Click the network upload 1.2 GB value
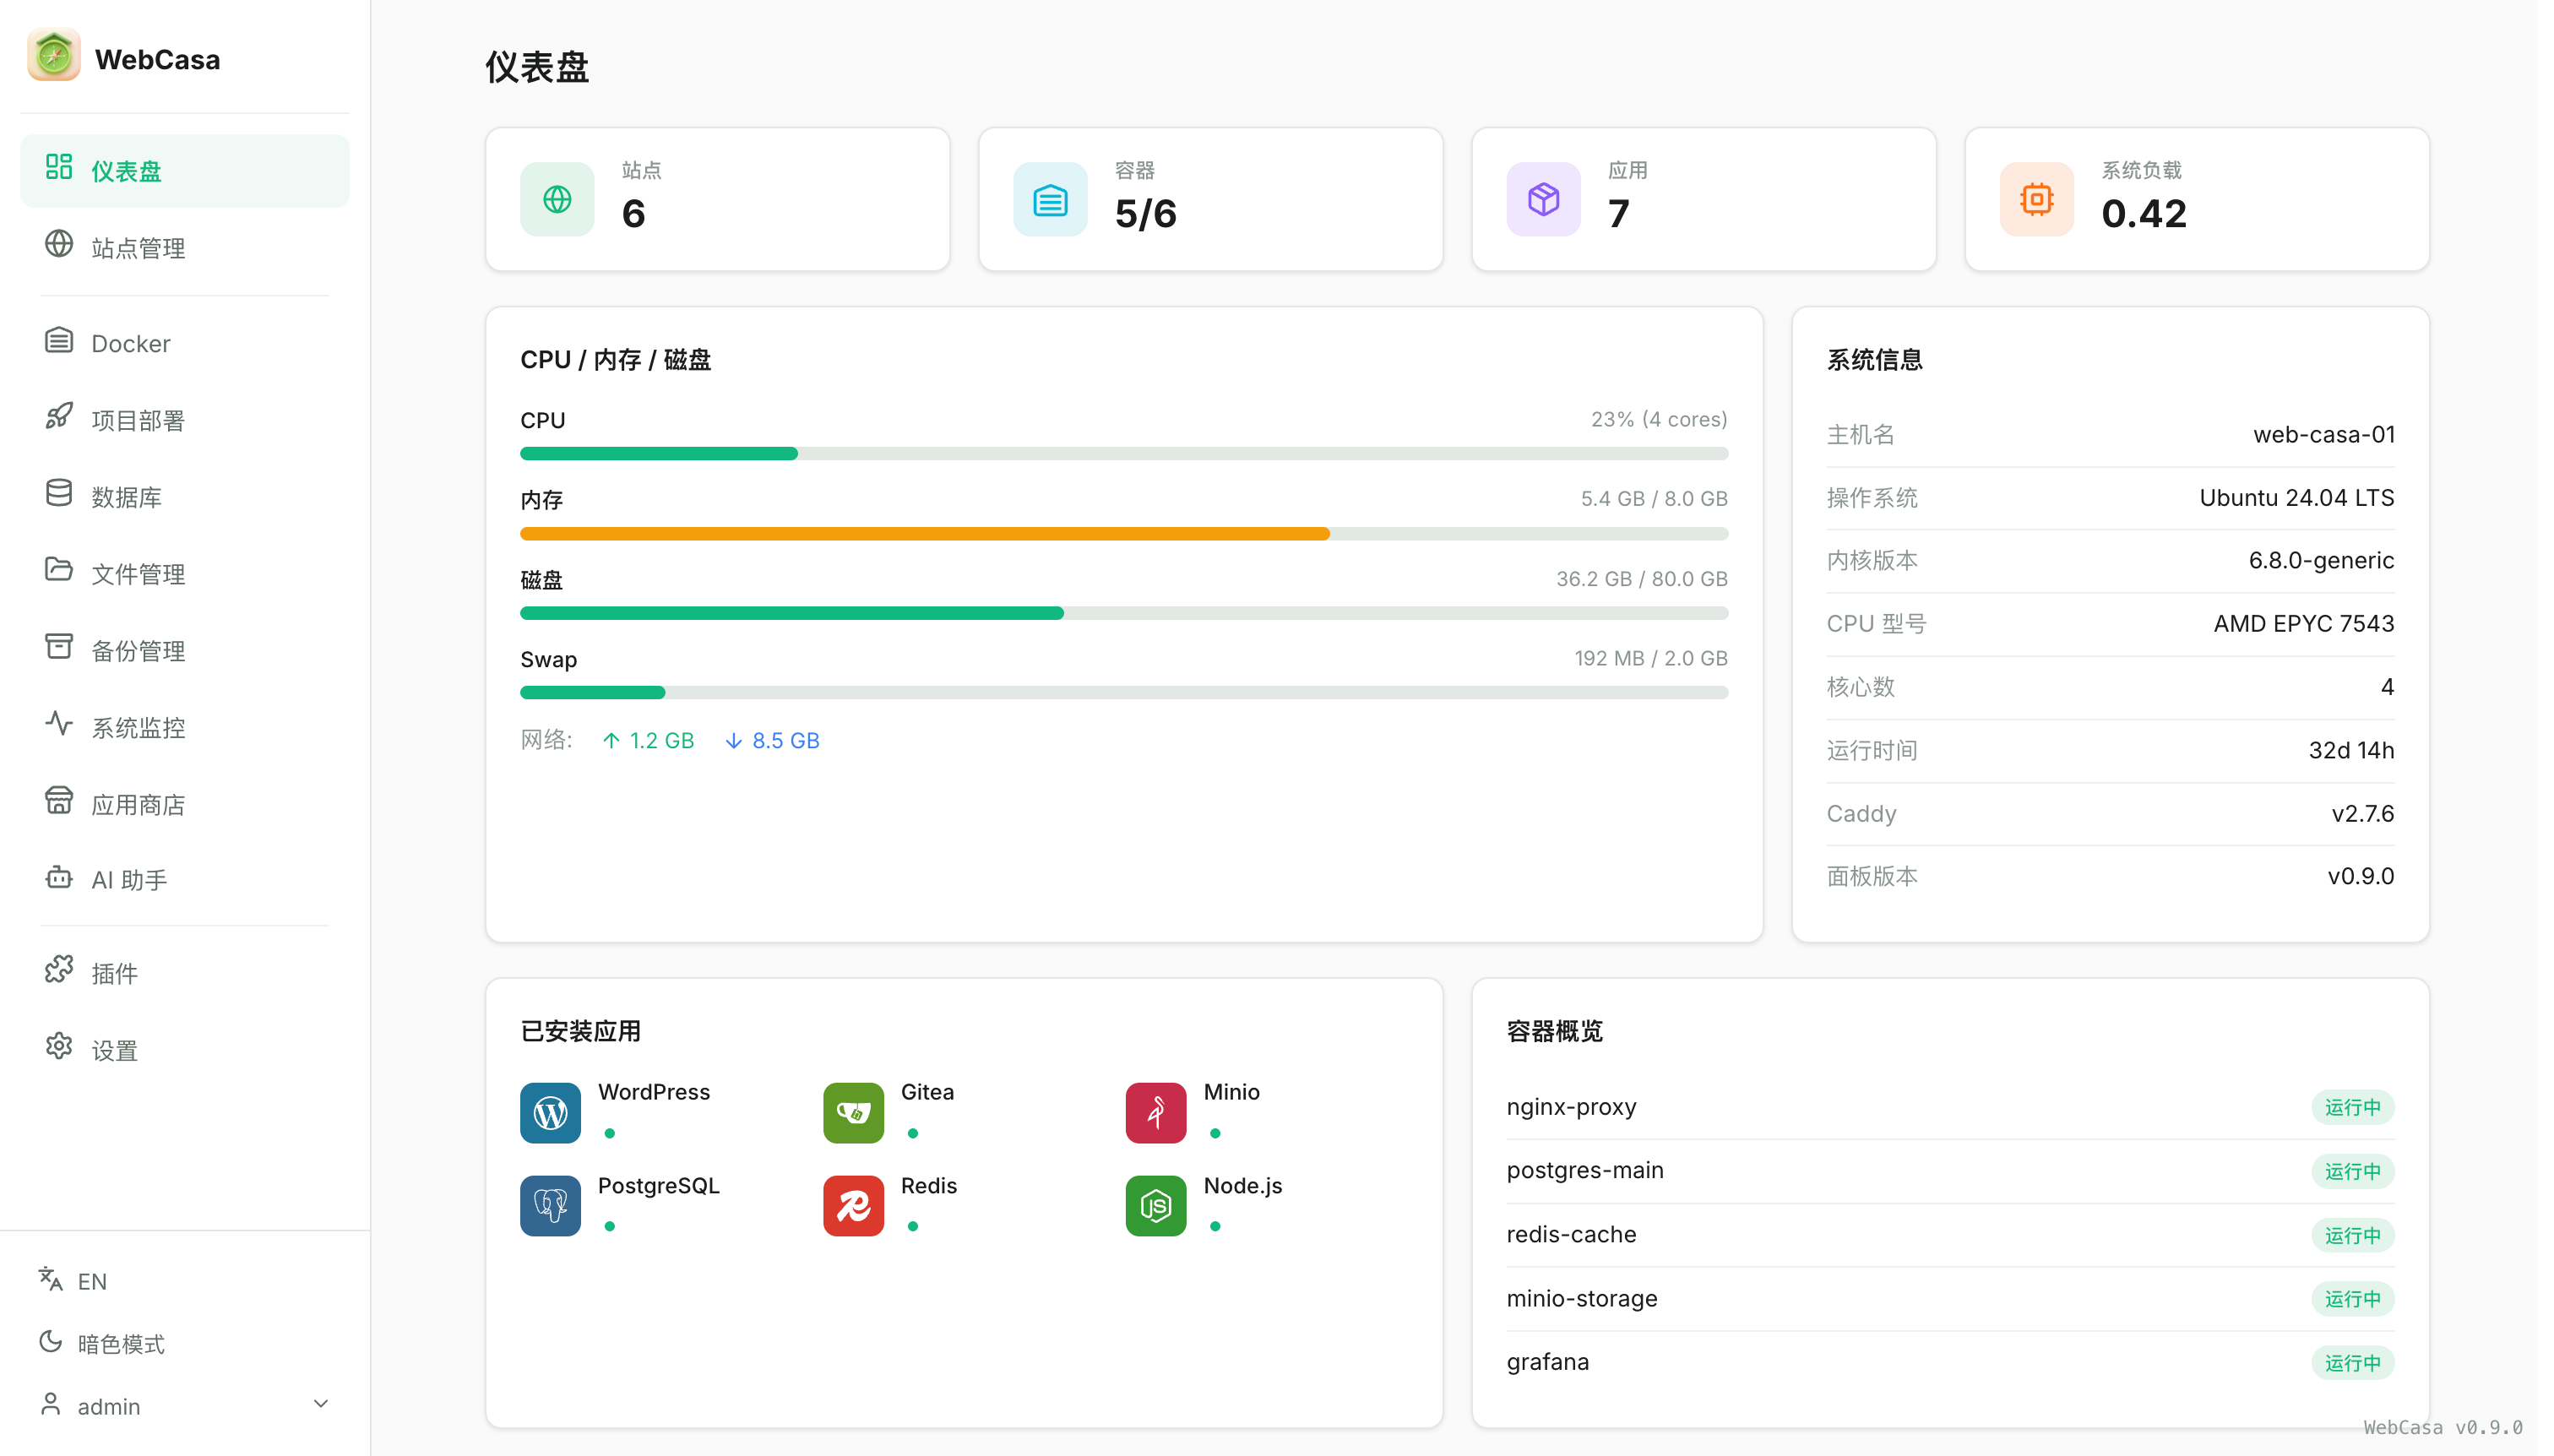 click(648, 740)
